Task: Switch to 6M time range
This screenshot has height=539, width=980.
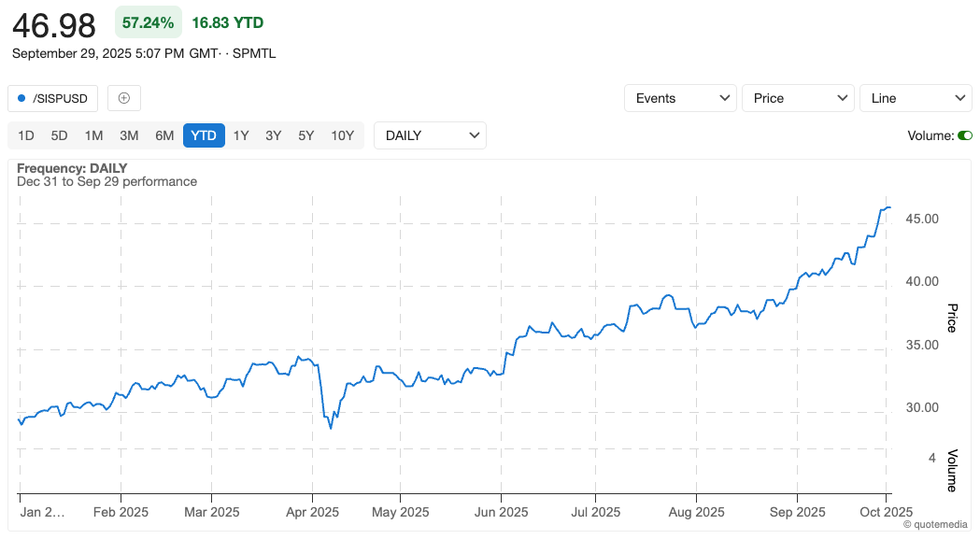Action: coord(164,136)
